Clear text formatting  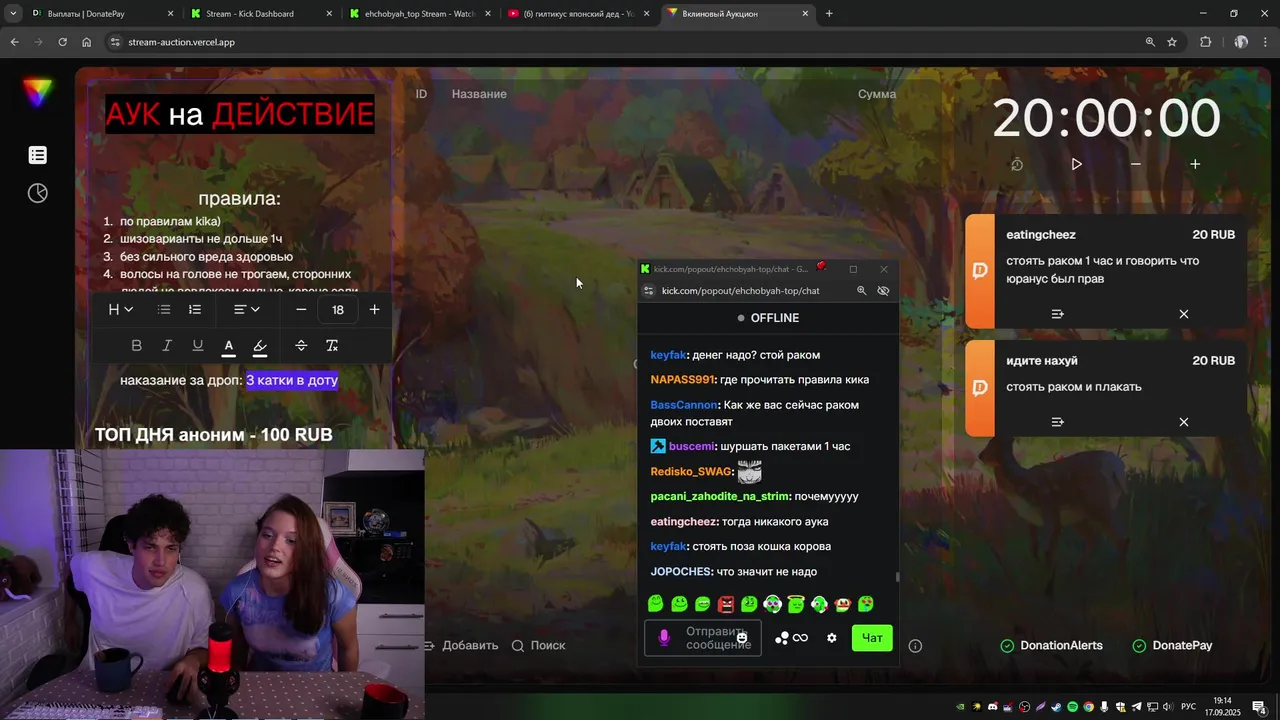(x=332, y=346)
